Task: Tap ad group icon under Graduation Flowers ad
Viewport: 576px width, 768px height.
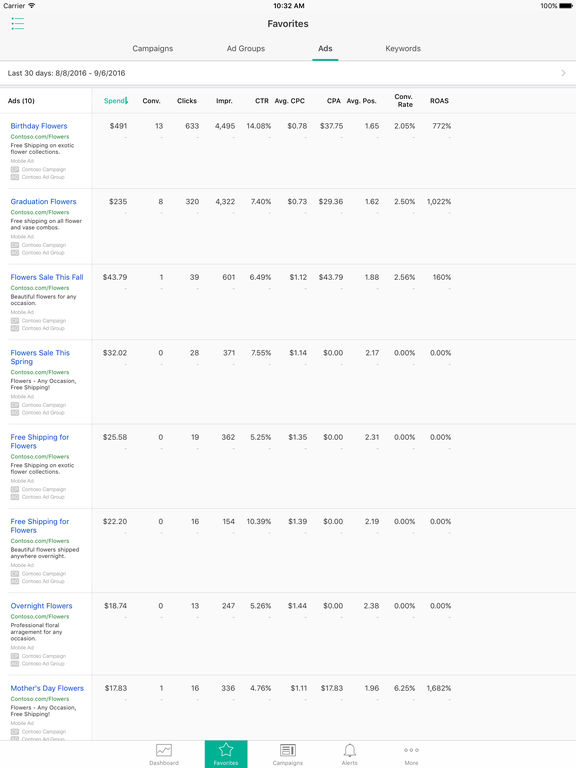Action: (x=15, y=253)
